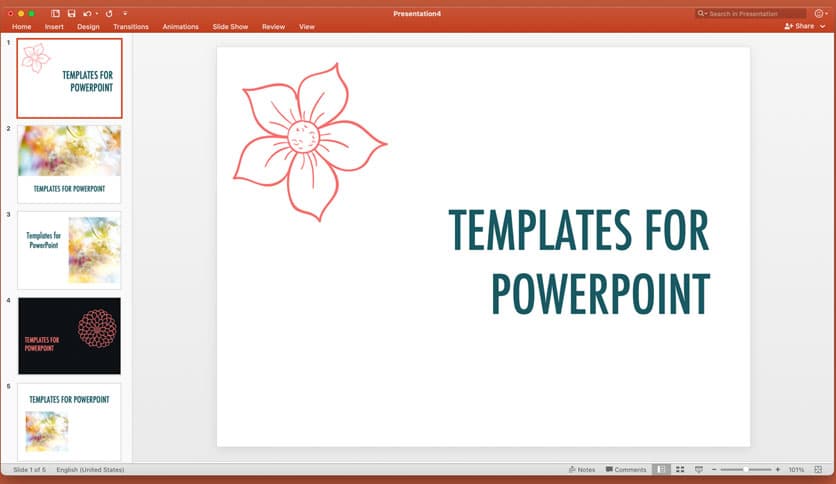Select slide 2 thumbnail with wide photo
836x484 pixels.
[69, 164]
